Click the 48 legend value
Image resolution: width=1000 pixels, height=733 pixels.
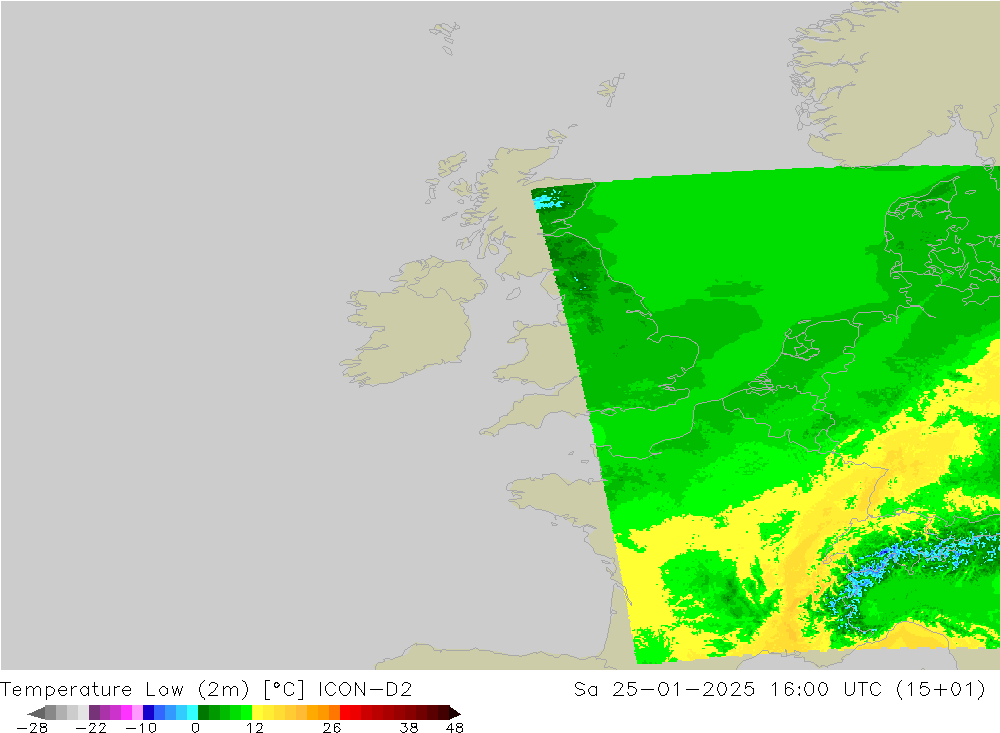455,728
